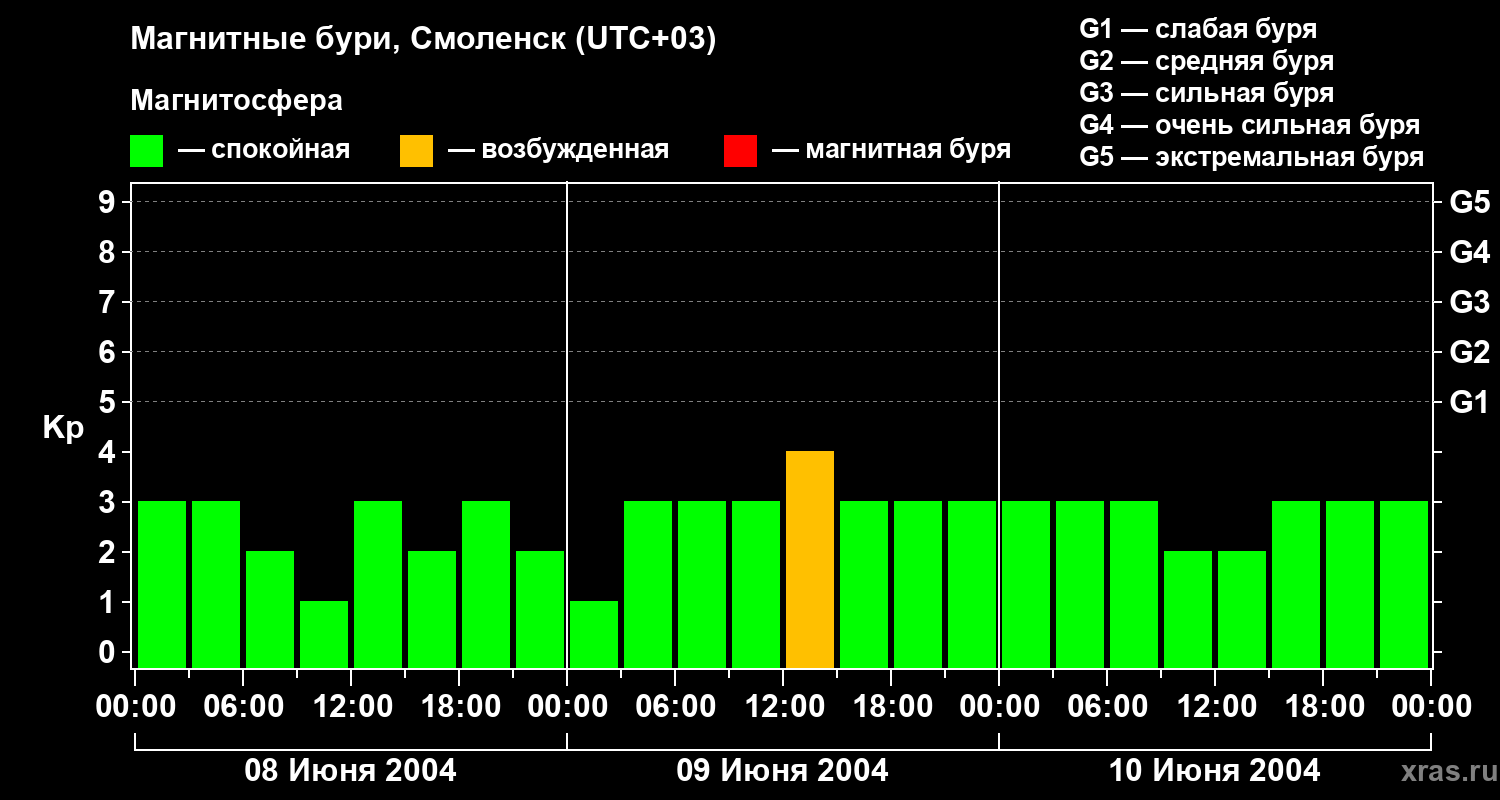Click 'G1 — слабая буря' description
The image size is (1500, 800).
[x=1198, y=29]
